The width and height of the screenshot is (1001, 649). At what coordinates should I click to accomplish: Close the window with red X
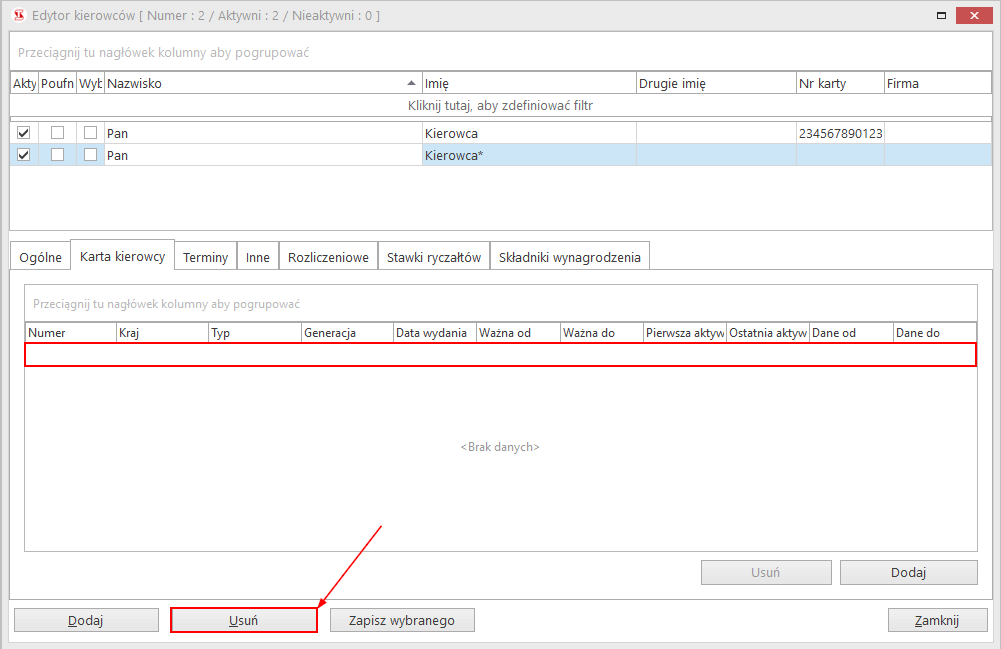point(975,16)
